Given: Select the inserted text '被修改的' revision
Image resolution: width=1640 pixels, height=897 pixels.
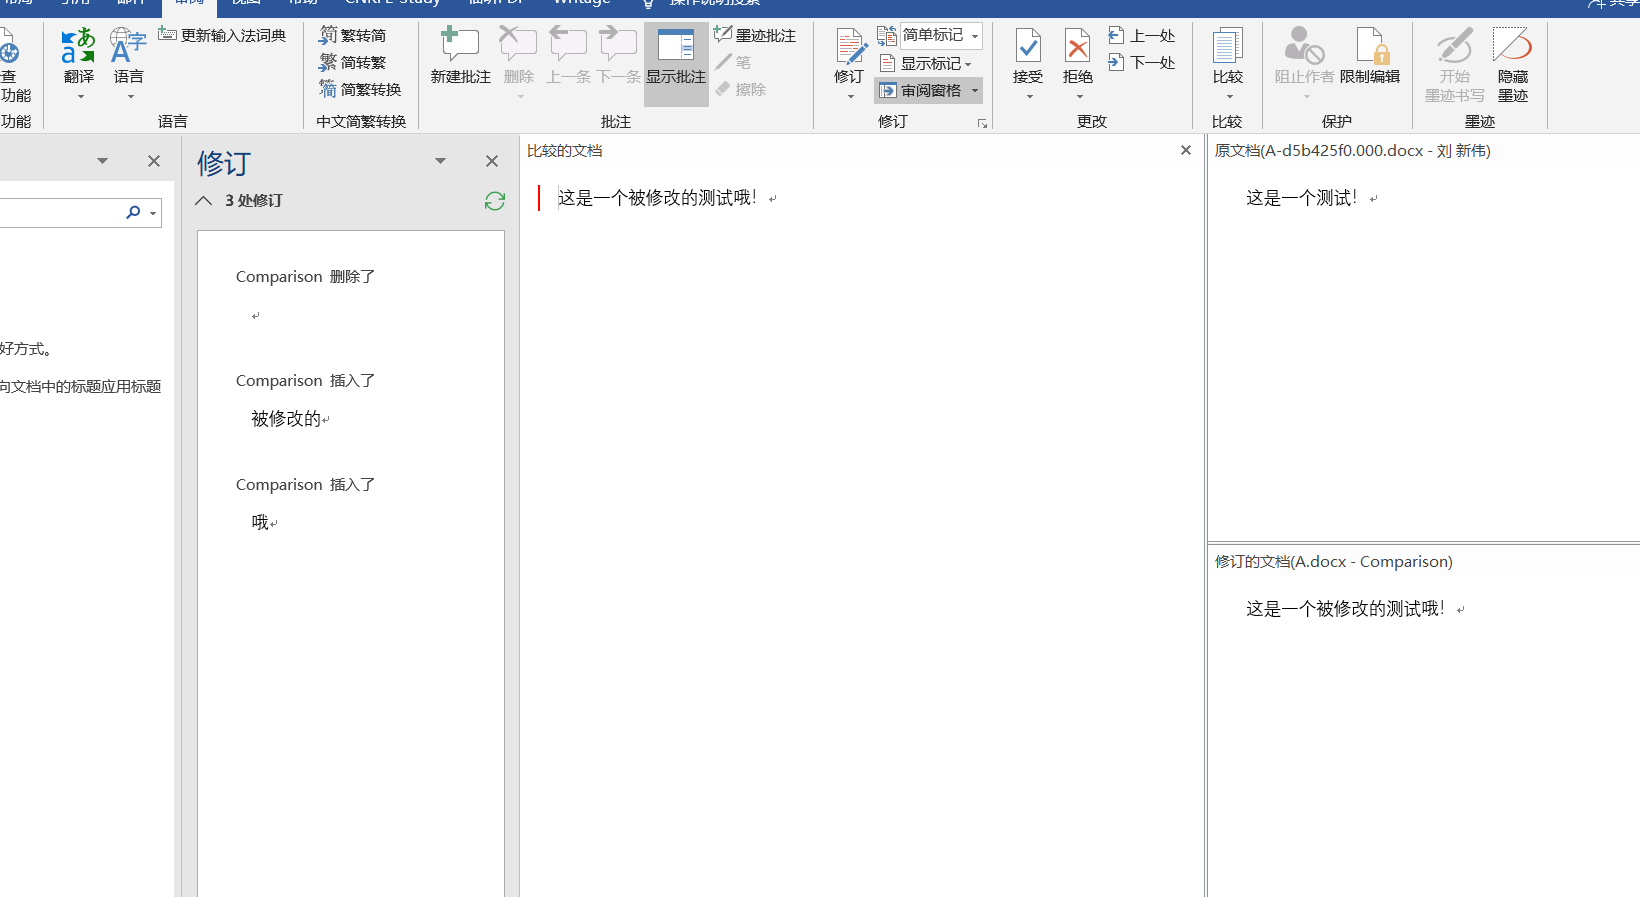Looking at the screenshot, I should [286, 419].
